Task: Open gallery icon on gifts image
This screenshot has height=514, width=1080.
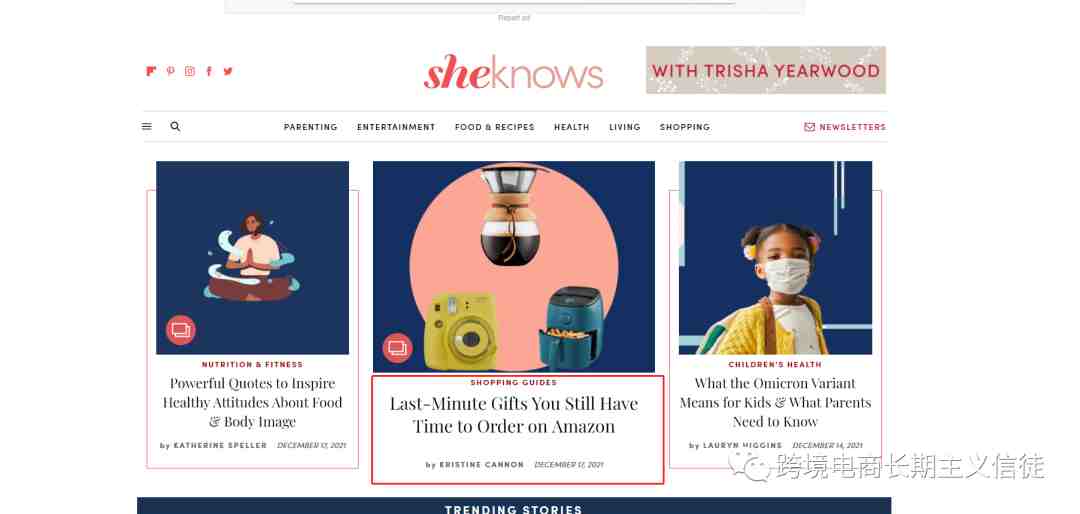Action: coord(397,348)
